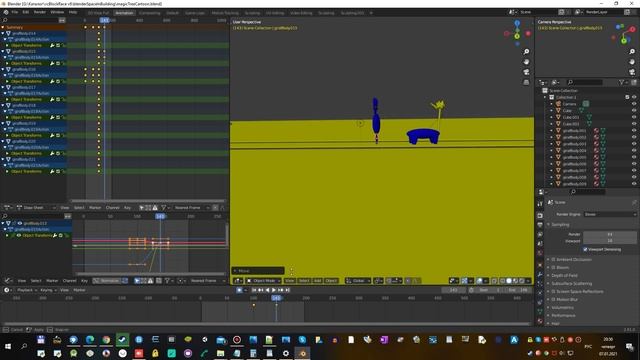Open the Object Mode dropdown
This screenshot has width=640, height=360.
pyautogui.click(x=264, y=281)
